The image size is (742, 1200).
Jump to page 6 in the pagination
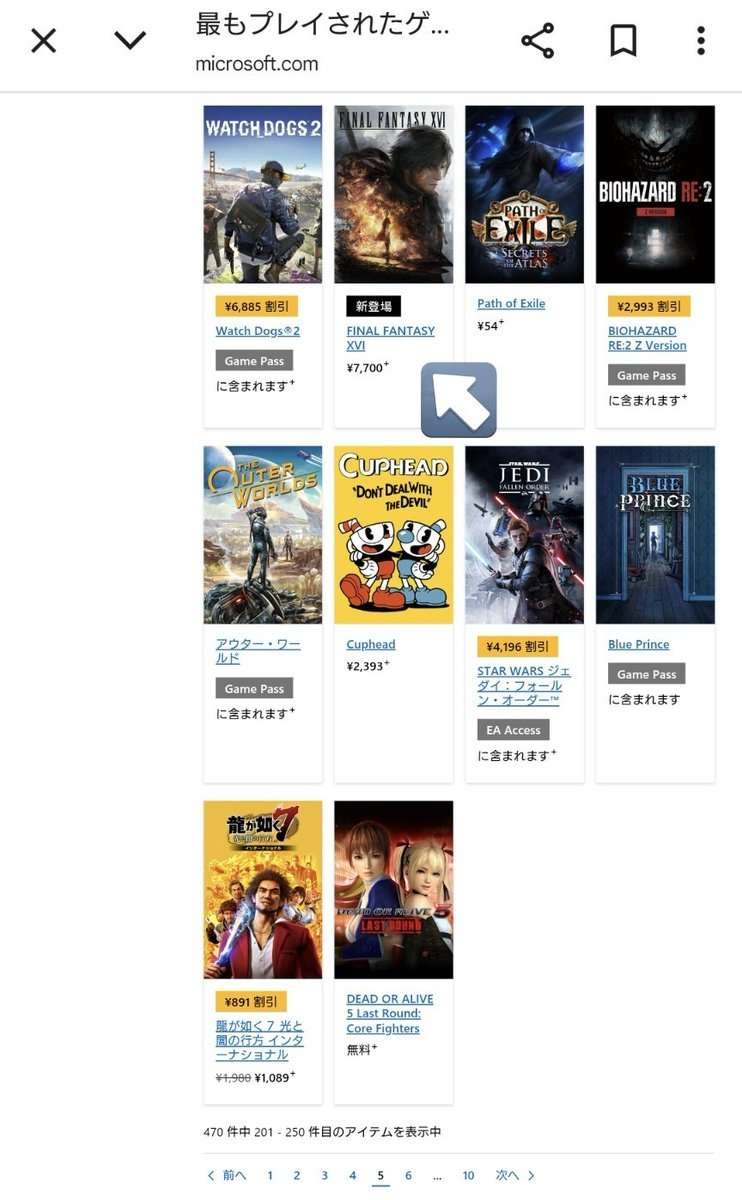click(x=408, y=1175)
